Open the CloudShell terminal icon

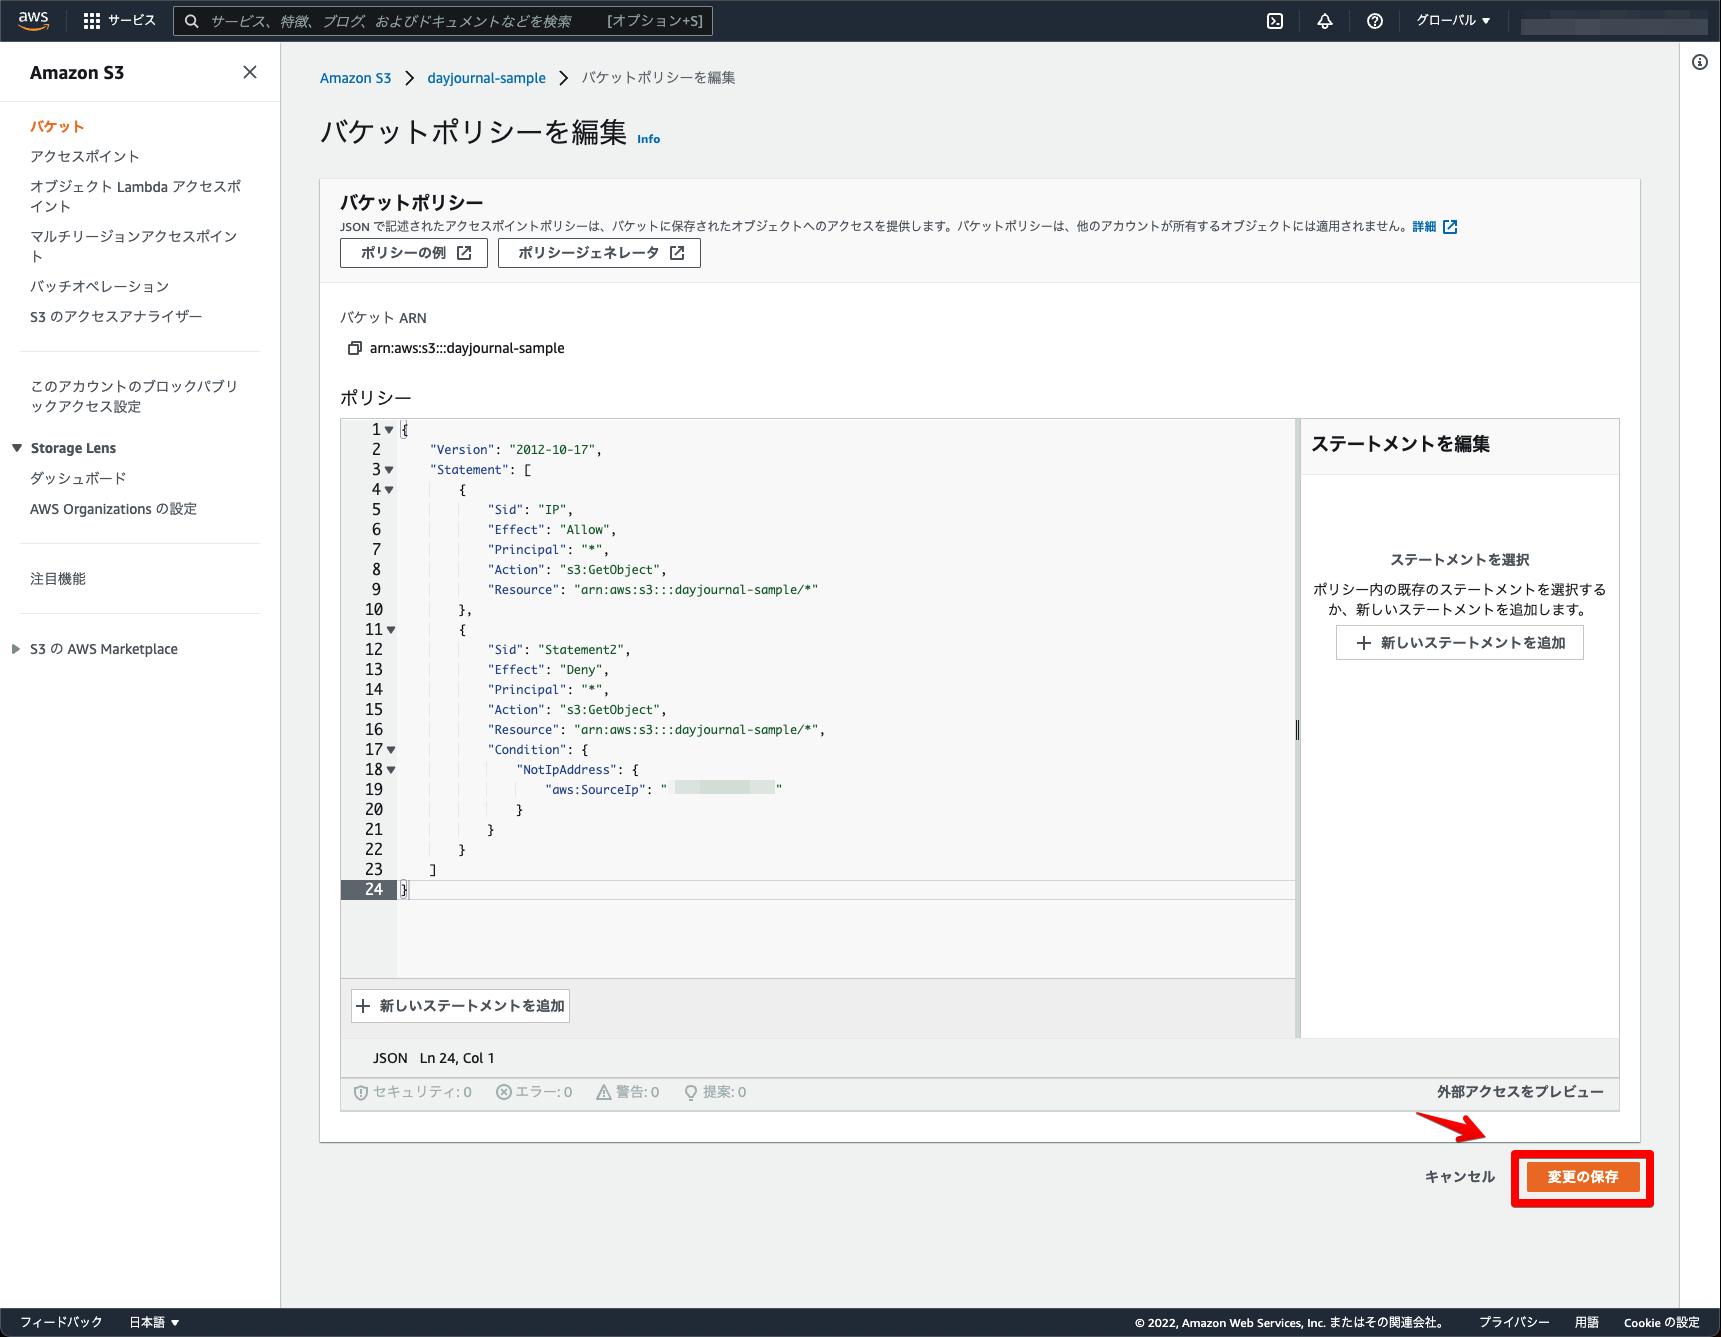pos(1275,21)
